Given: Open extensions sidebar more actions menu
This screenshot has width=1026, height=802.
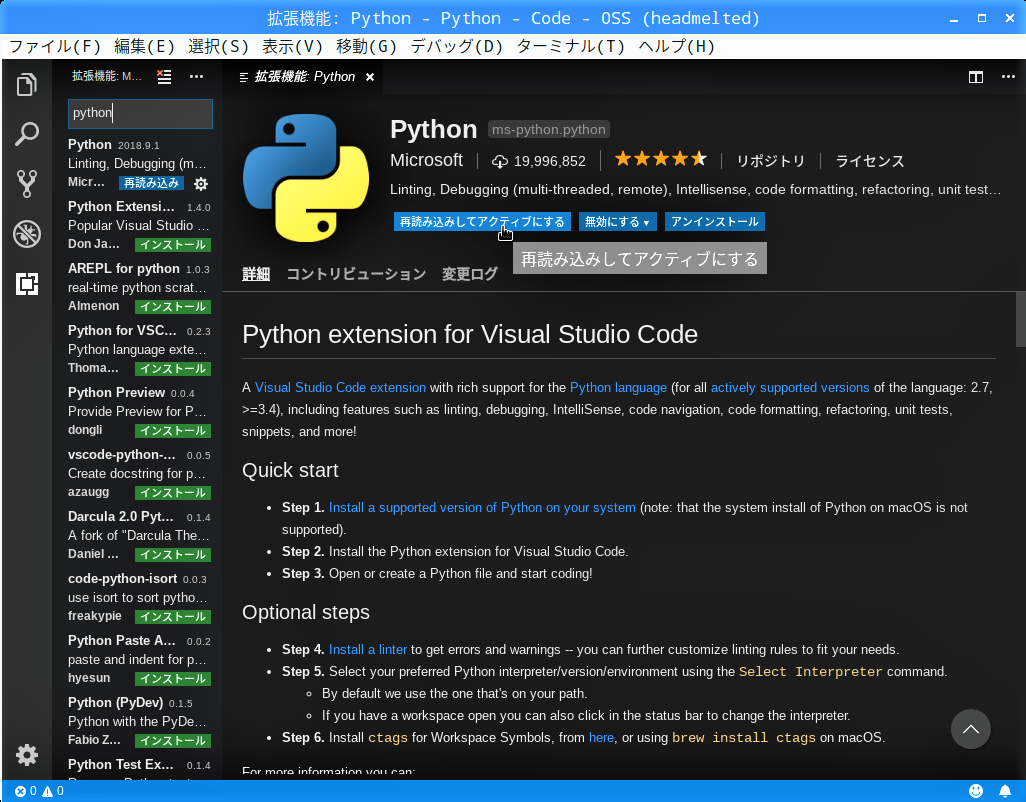Looking at the screenshot, I should [x=196, y=77].
